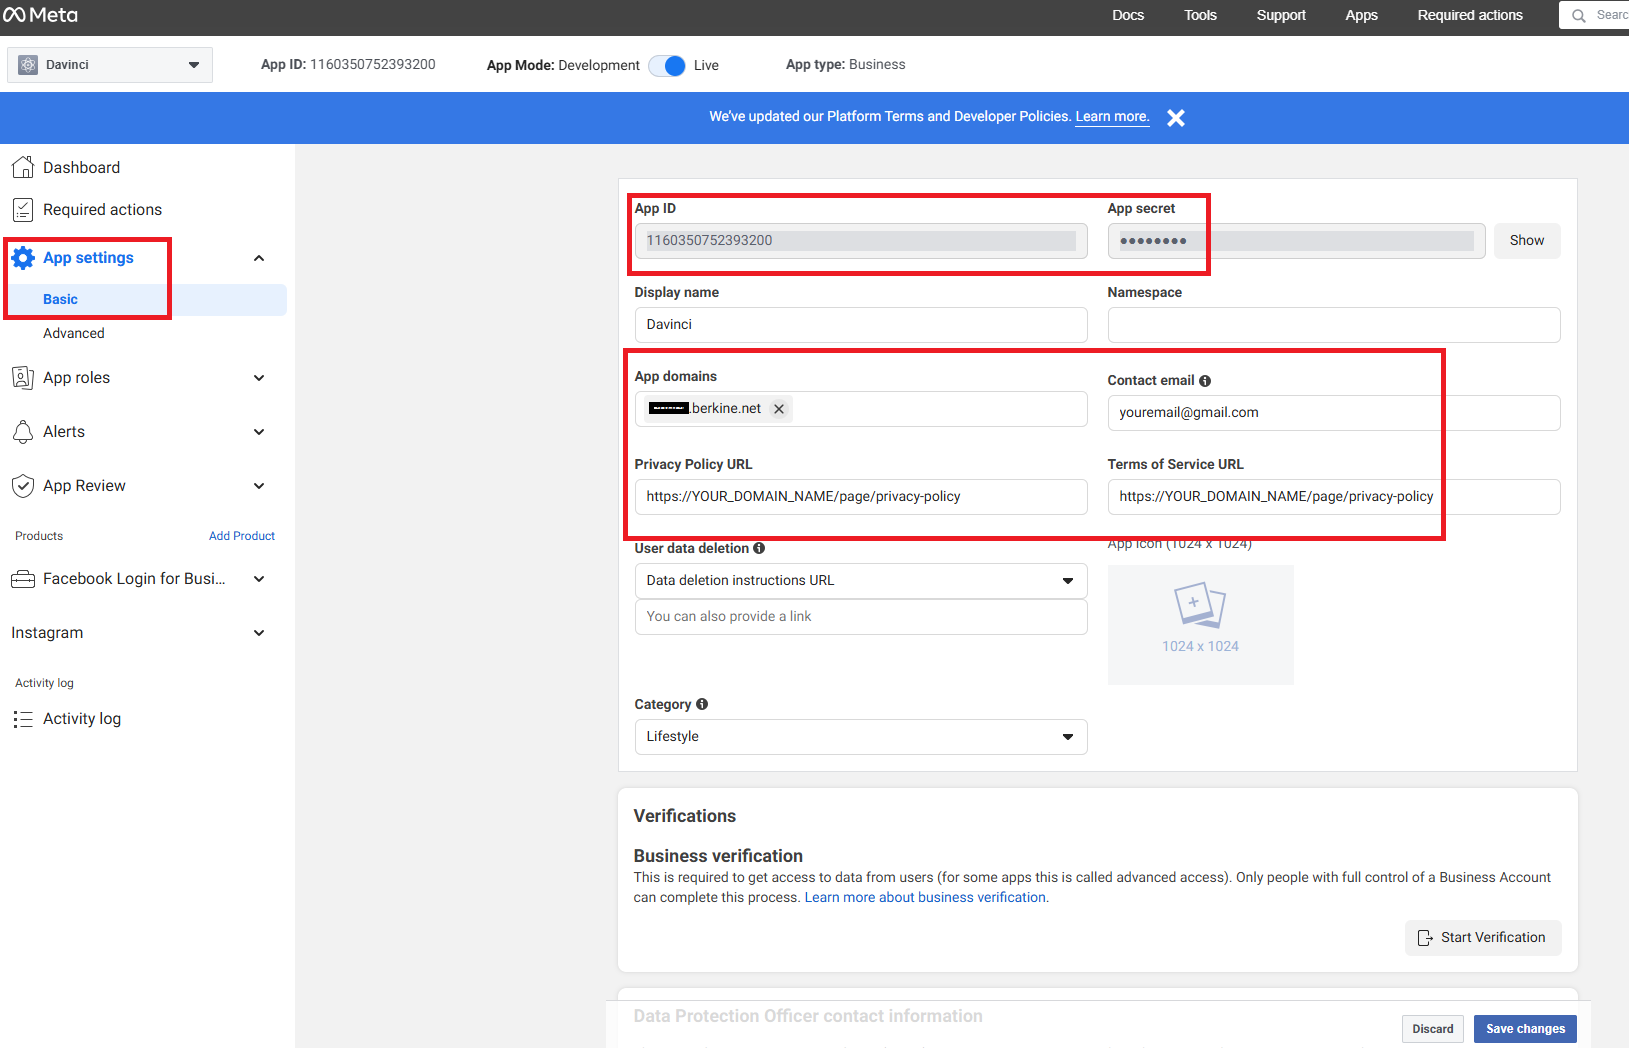Viewport: 1629px width, 1048px height.
Task: Click the Category info icon
Action: click(702, 704)
